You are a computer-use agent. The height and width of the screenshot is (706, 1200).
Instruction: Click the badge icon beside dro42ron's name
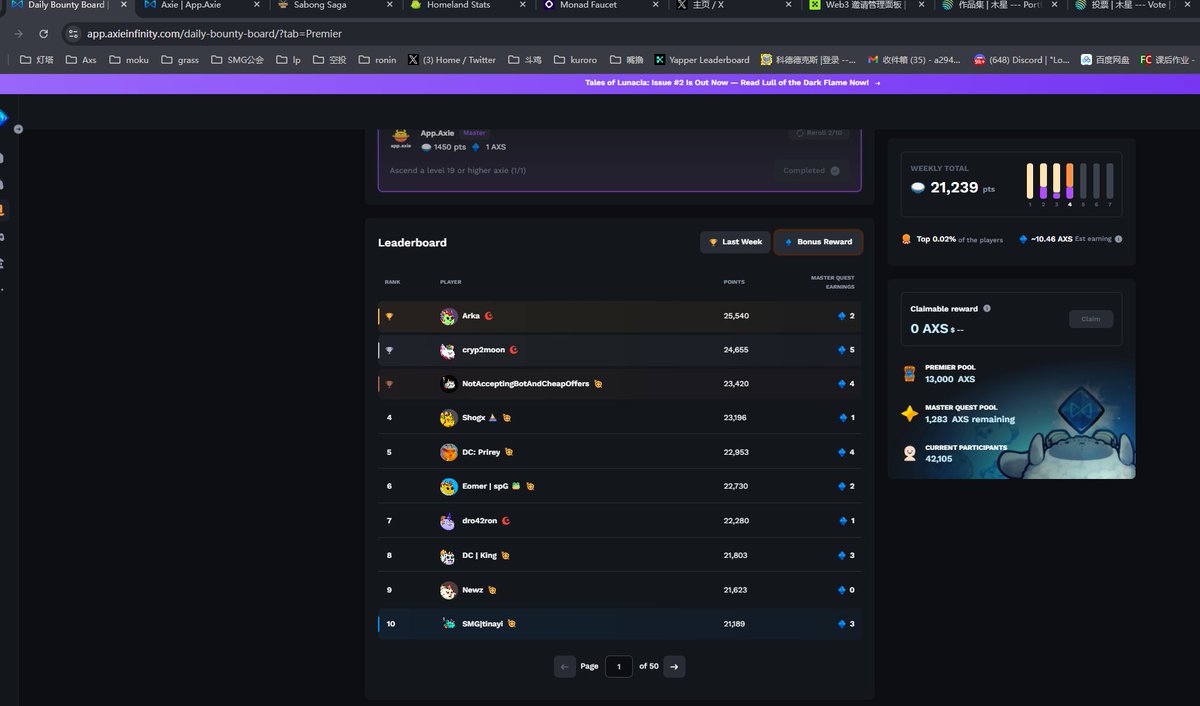[506, 521]
